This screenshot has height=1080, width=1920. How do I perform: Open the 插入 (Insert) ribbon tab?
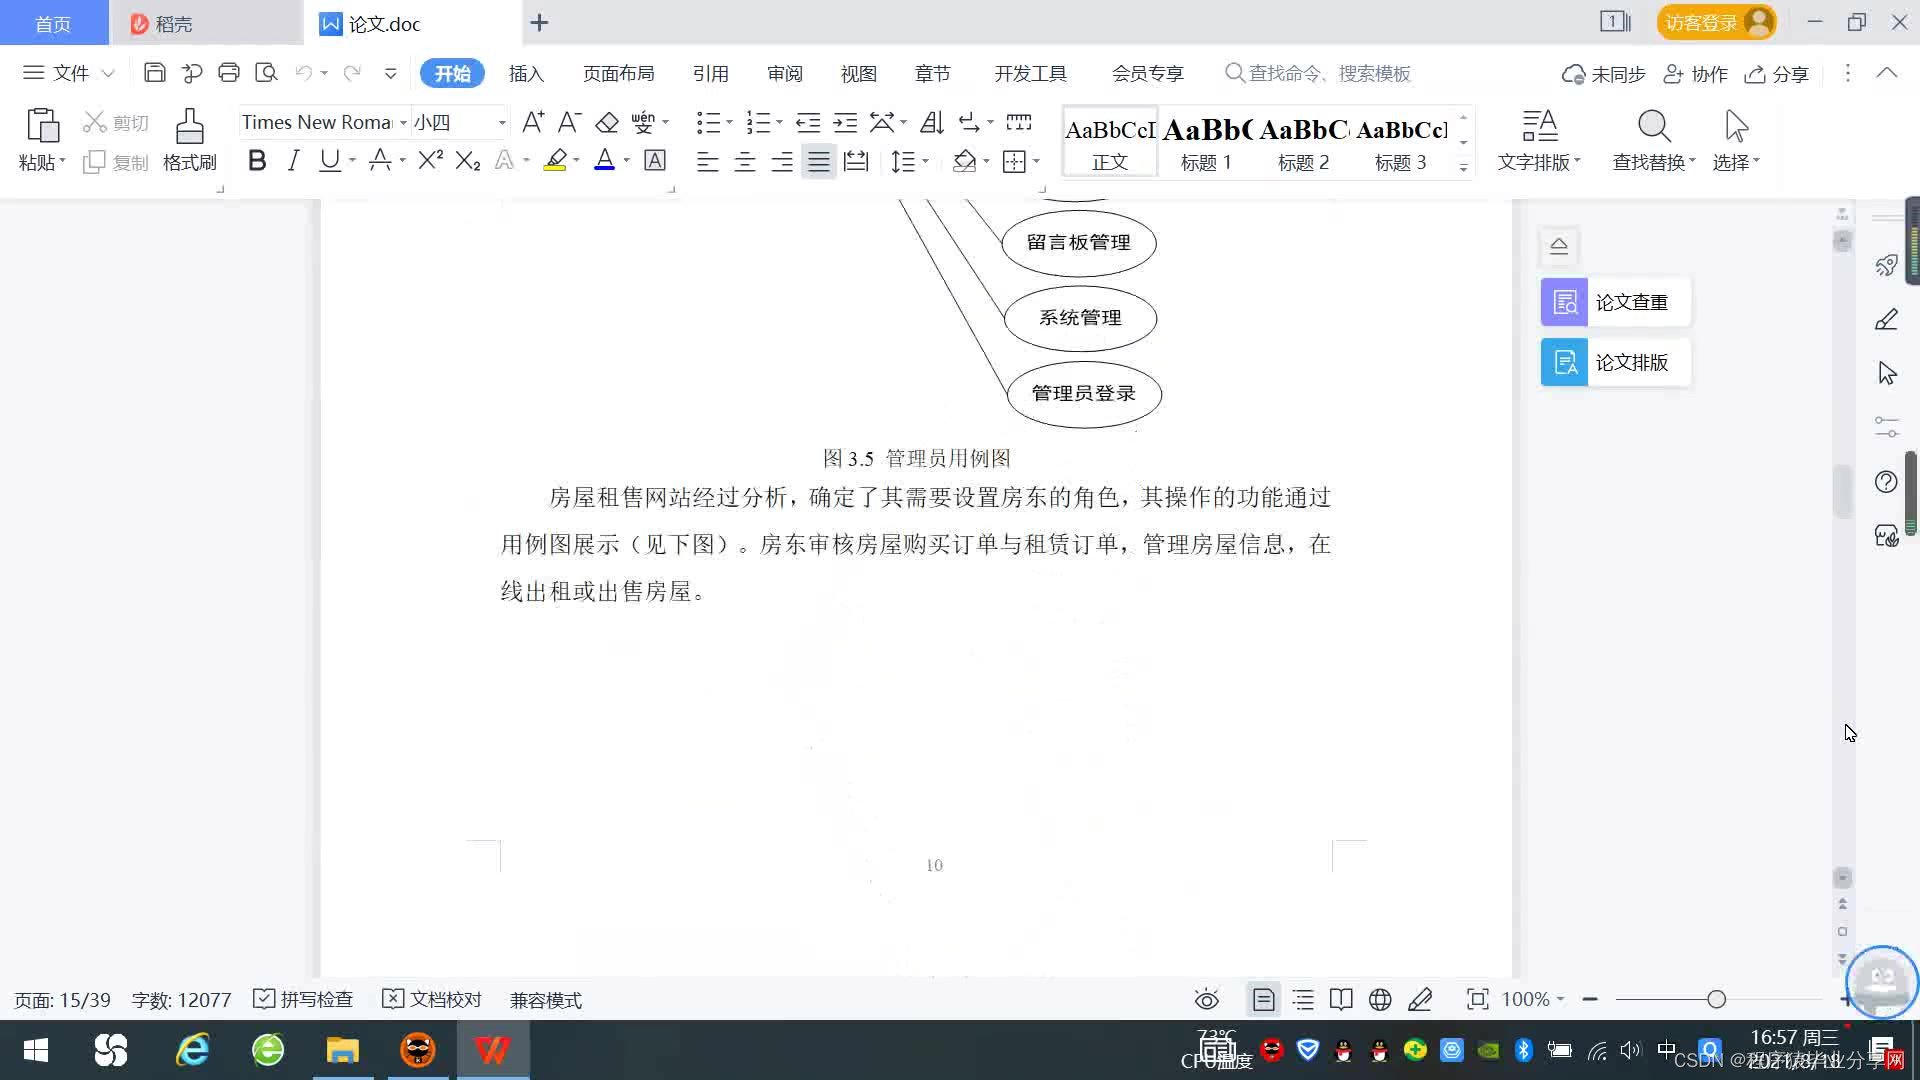(526, 74)
